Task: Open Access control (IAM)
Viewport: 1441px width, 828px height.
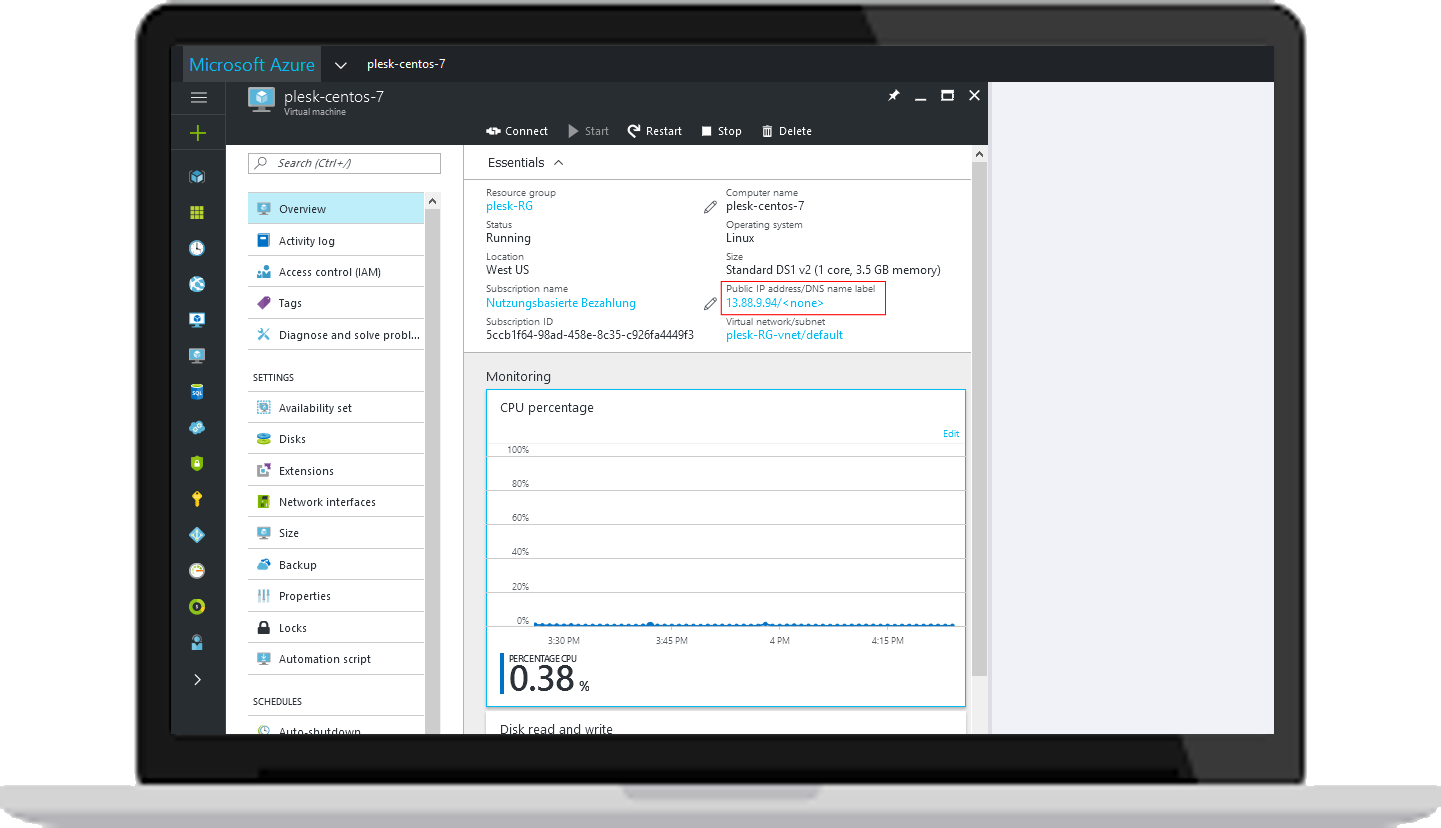Action: (336, 272)
